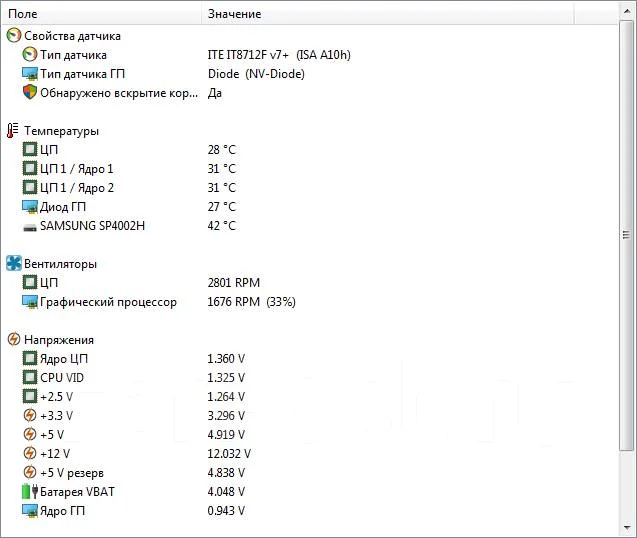Viewport: 637px width, 538px height.
Task: Select the Свойства датчика group label
Action: coord(72,36)
